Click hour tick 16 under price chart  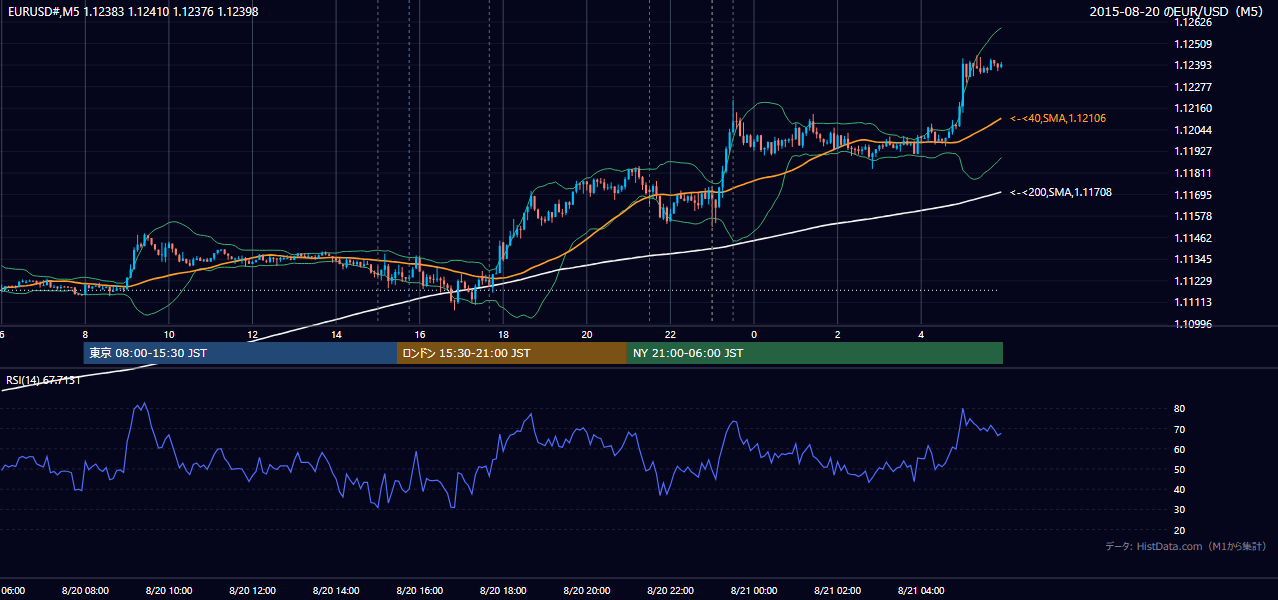point(419,334)
